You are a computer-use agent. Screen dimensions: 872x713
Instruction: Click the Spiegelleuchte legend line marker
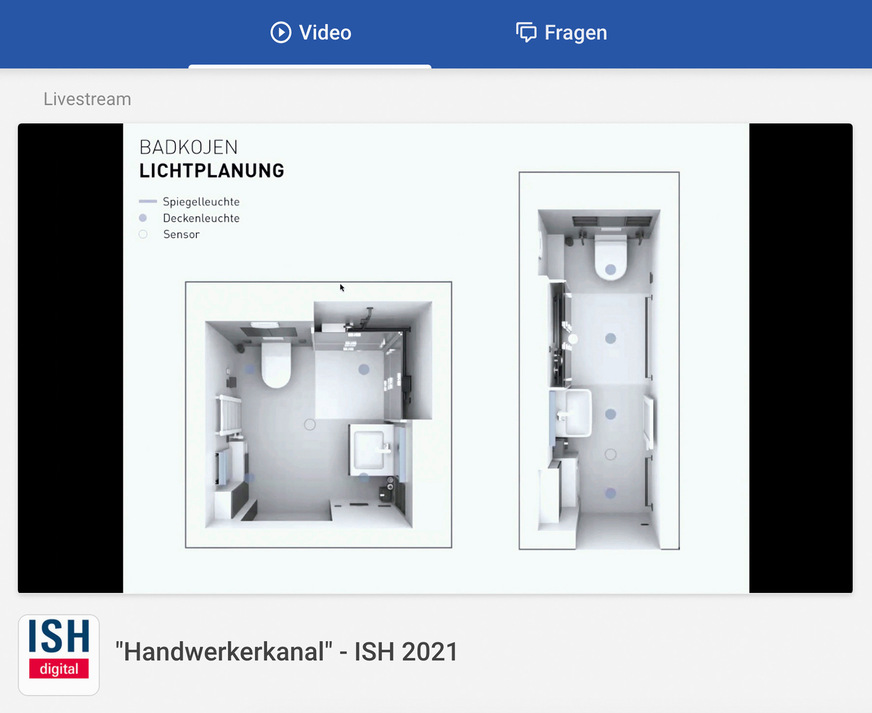148,202
